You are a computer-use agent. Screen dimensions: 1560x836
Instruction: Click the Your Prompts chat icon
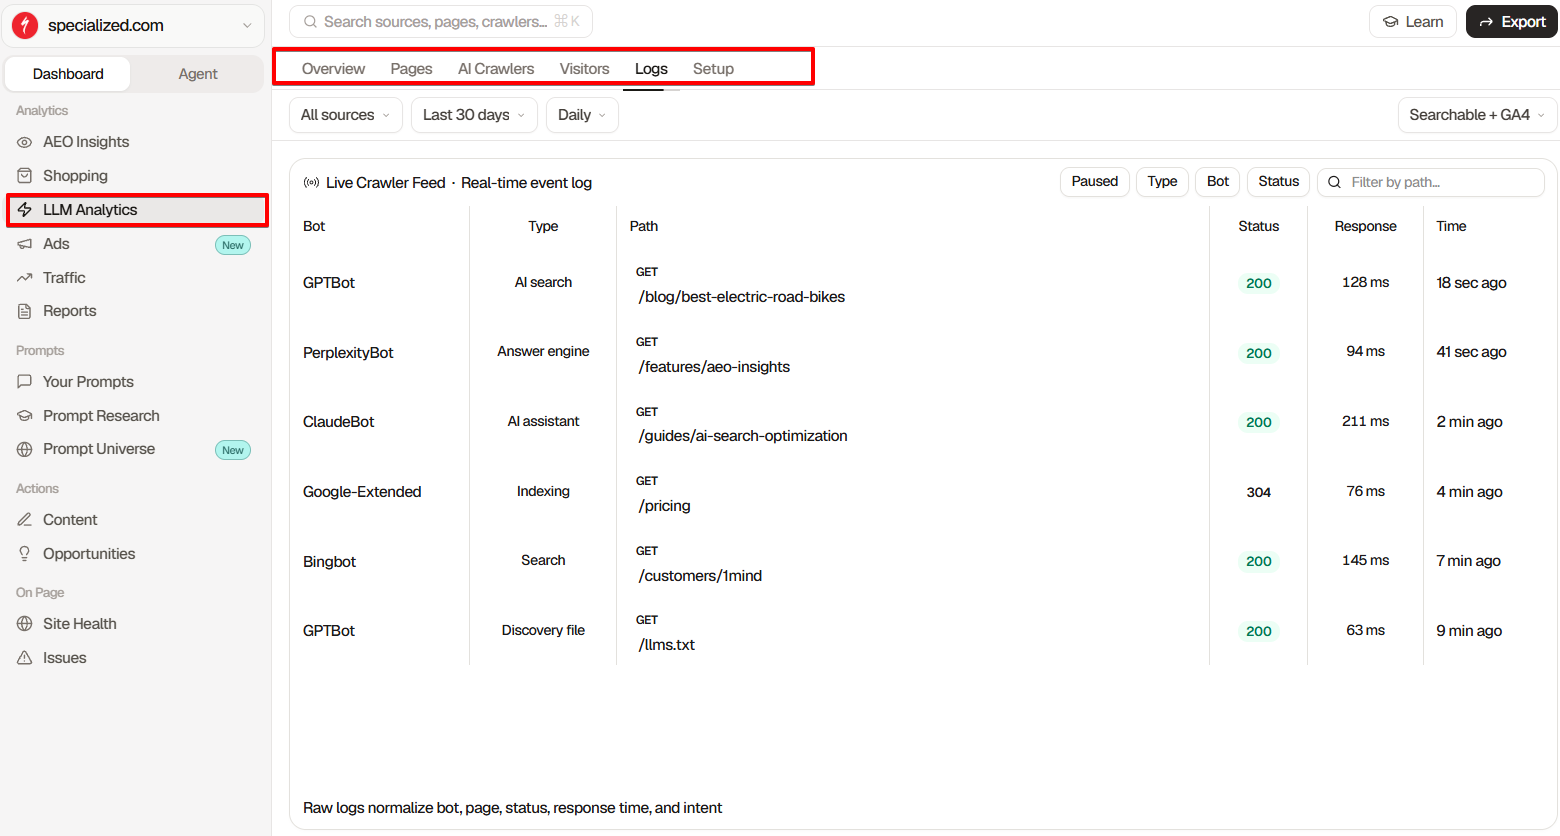pos(25,382)
